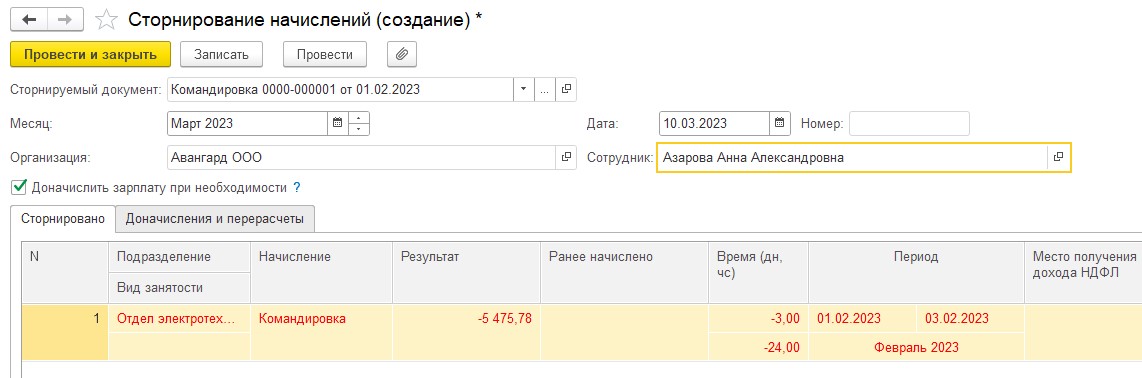Select the Сторнировано tab
The width and height of the screenshot is (1142, 378).
63,218
